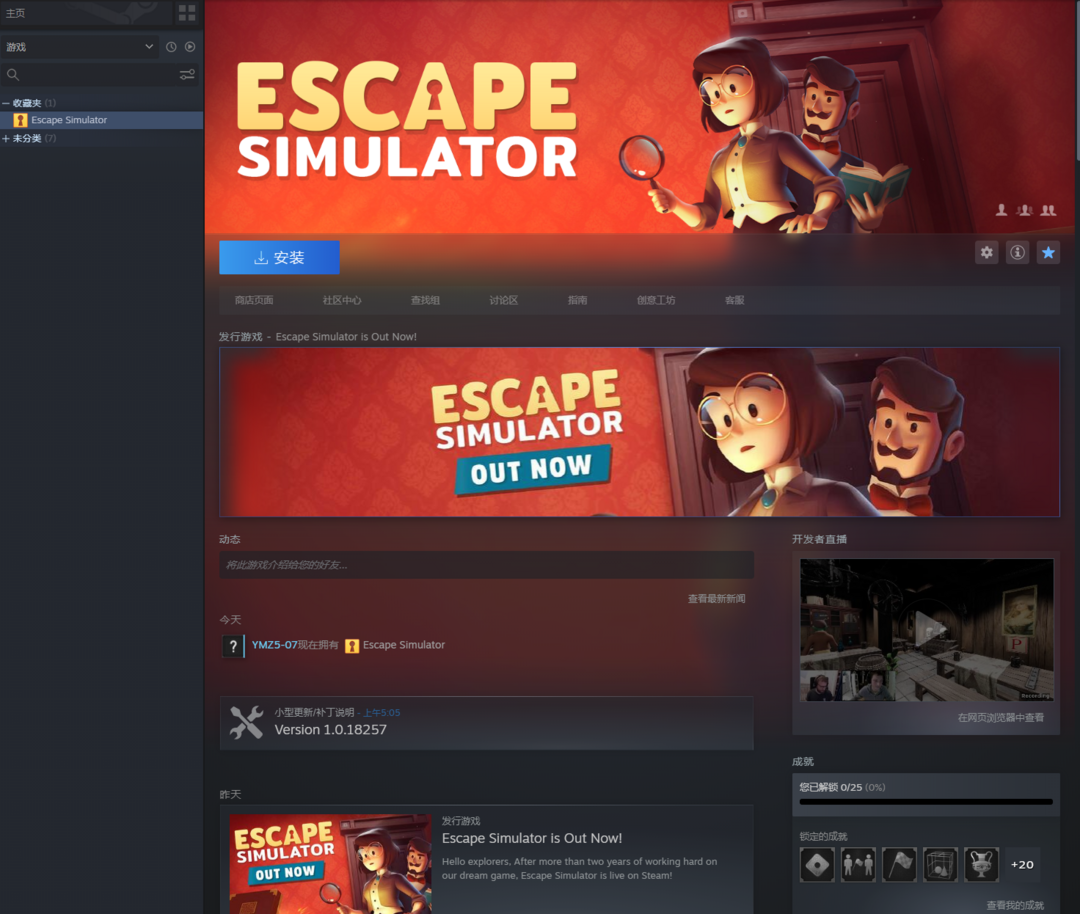Click the page vertical scrollbar
Image resolution: width=1080 pixels, height=914 pixels.
click(x=1077, y=80)
